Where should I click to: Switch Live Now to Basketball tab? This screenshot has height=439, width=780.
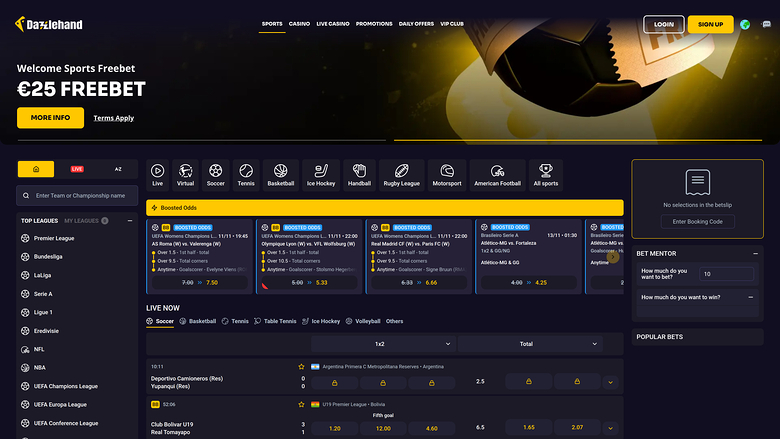(198, 321)
